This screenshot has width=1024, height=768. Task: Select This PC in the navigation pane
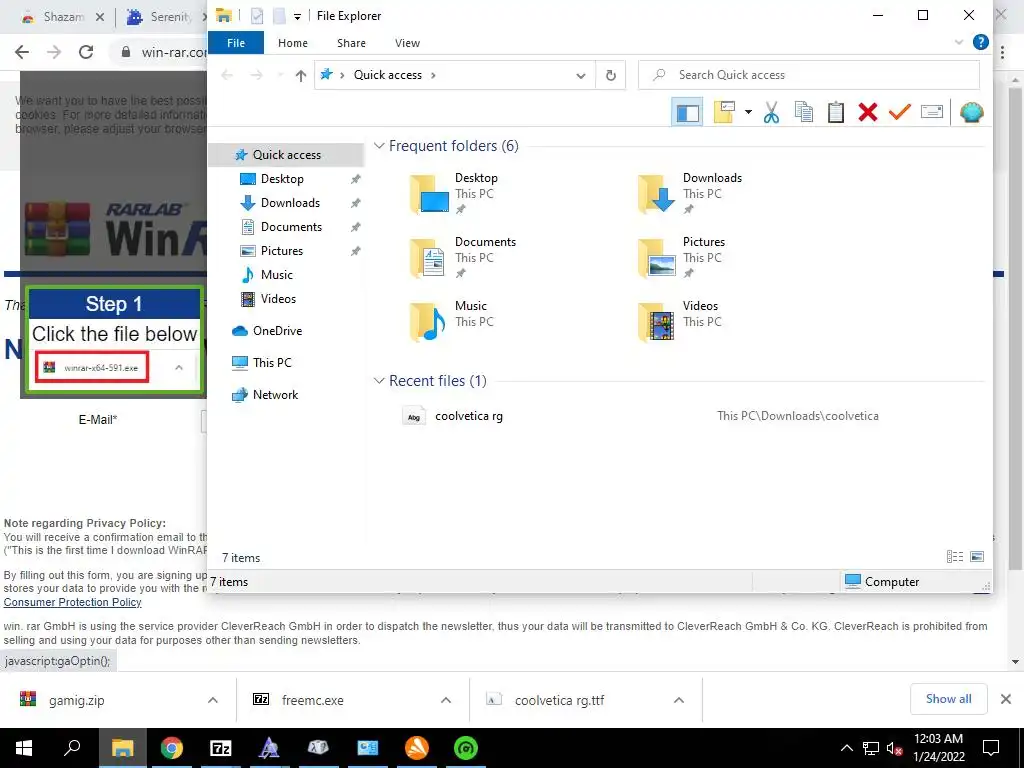(x=272, y=362)
